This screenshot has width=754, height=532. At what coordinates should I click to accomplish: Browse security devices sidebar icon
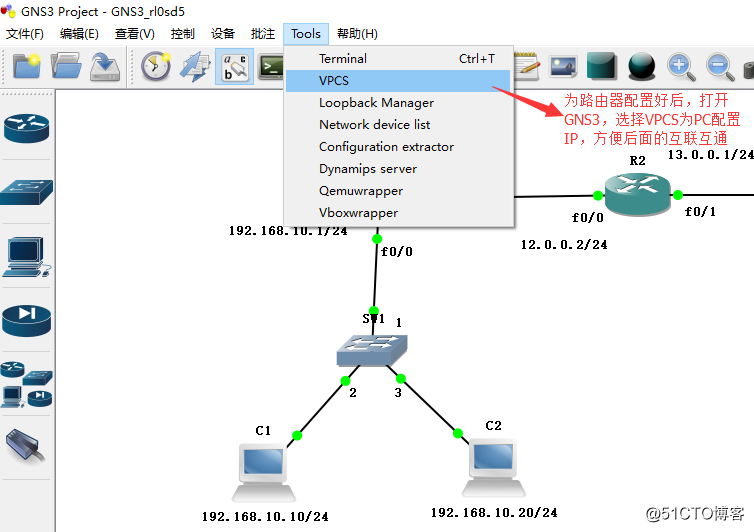[26, 320]
